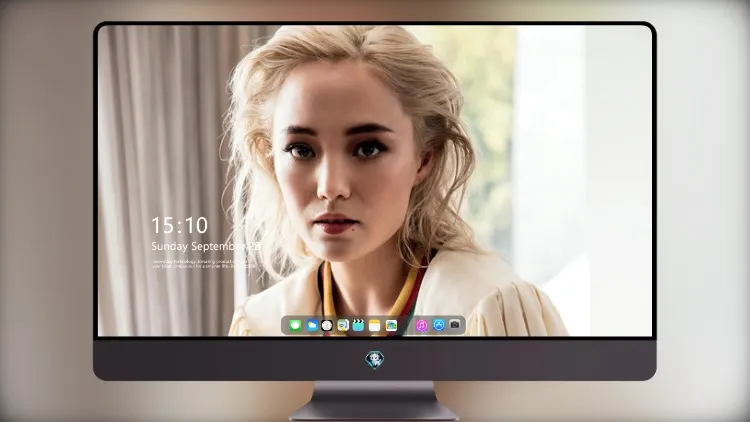Launch the pink Music app
This screenshot has width=750, height=422.
[421, 325]
